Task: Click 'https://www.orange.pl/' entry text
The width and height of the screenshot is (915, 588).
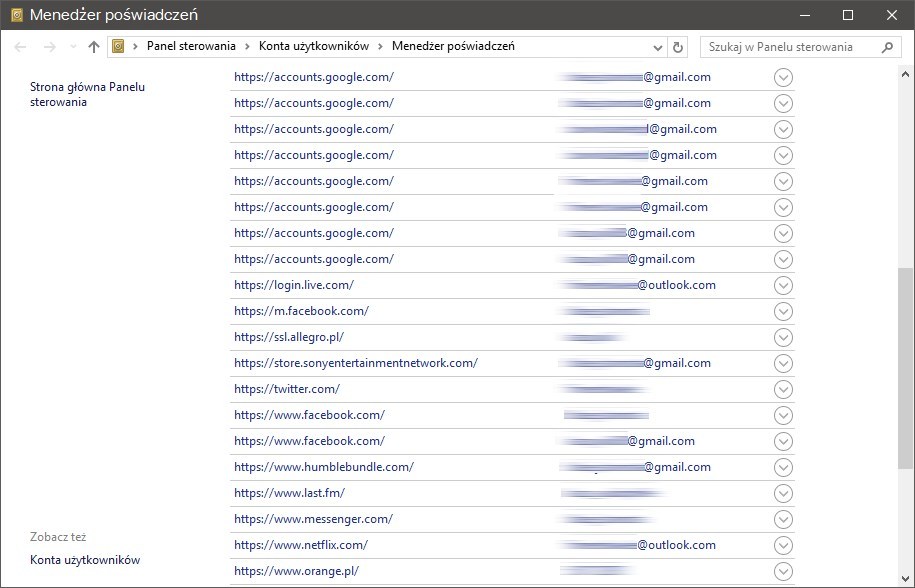Action: (x=296, y=571)
